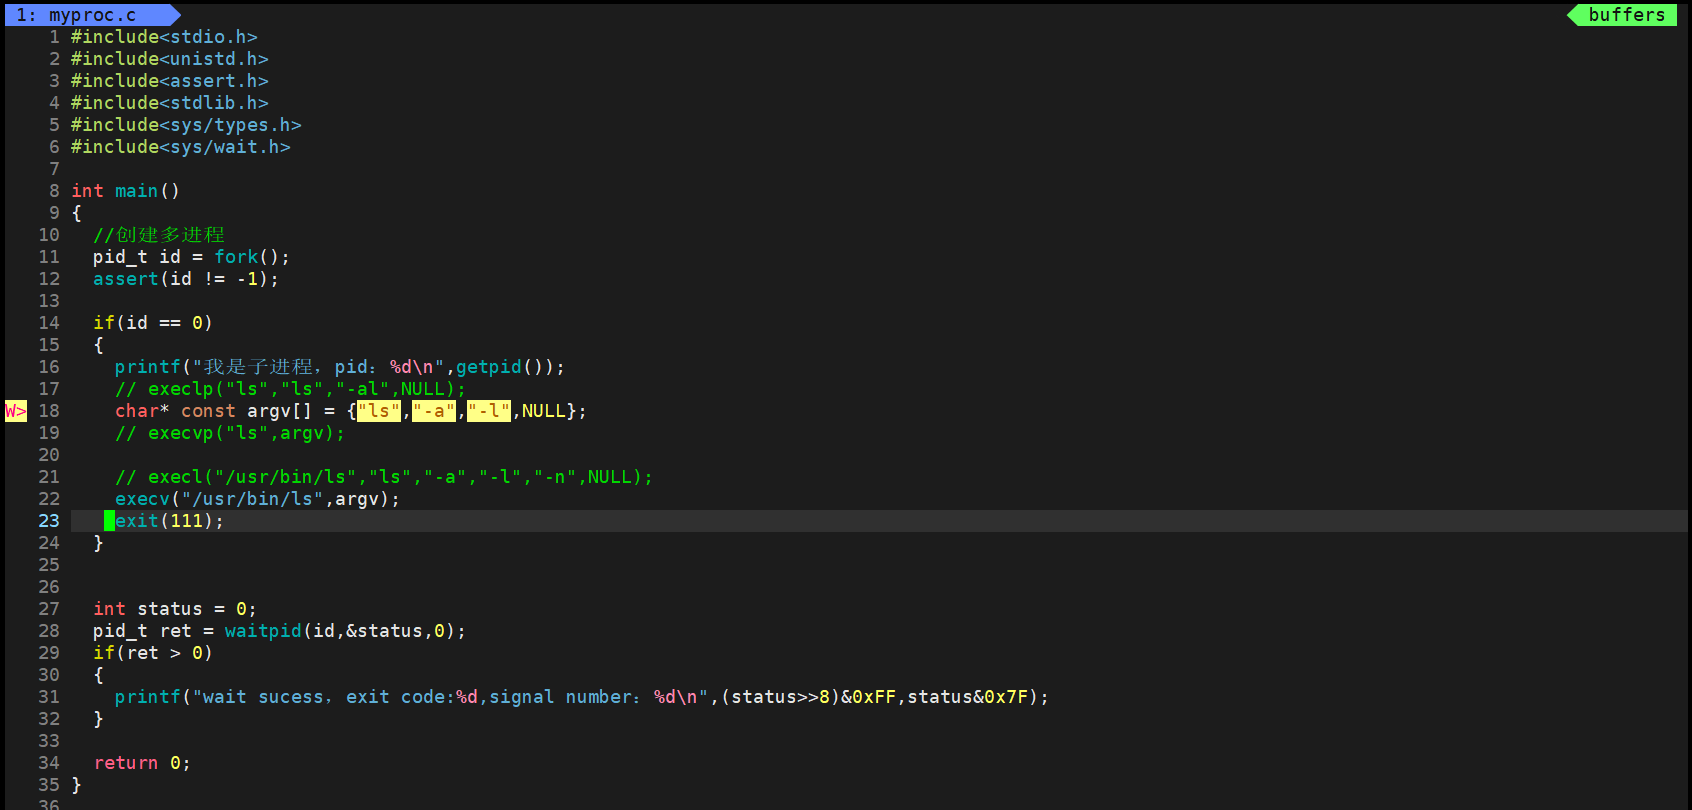Click #include<sys/types.h> on line 5
This screenshot has height=810, width=1692.
tap(186, 125)
